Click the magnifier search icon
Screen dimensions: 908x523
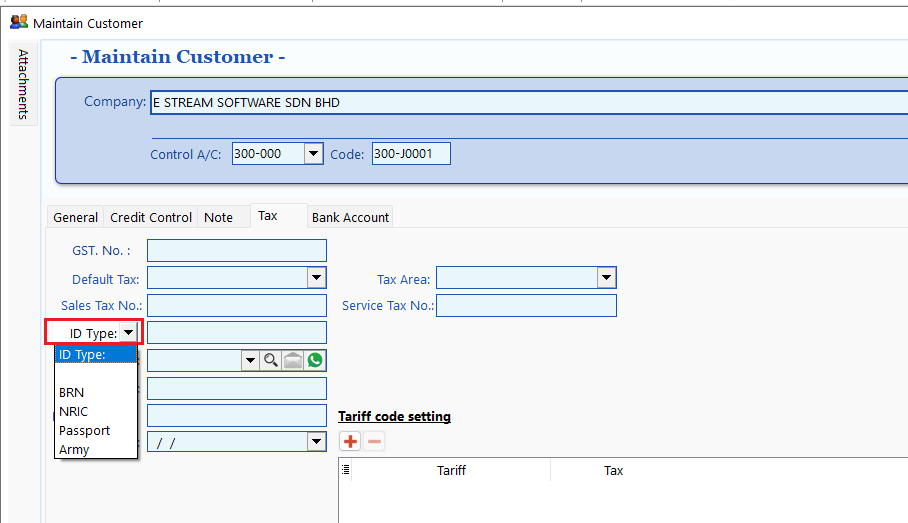270,360
